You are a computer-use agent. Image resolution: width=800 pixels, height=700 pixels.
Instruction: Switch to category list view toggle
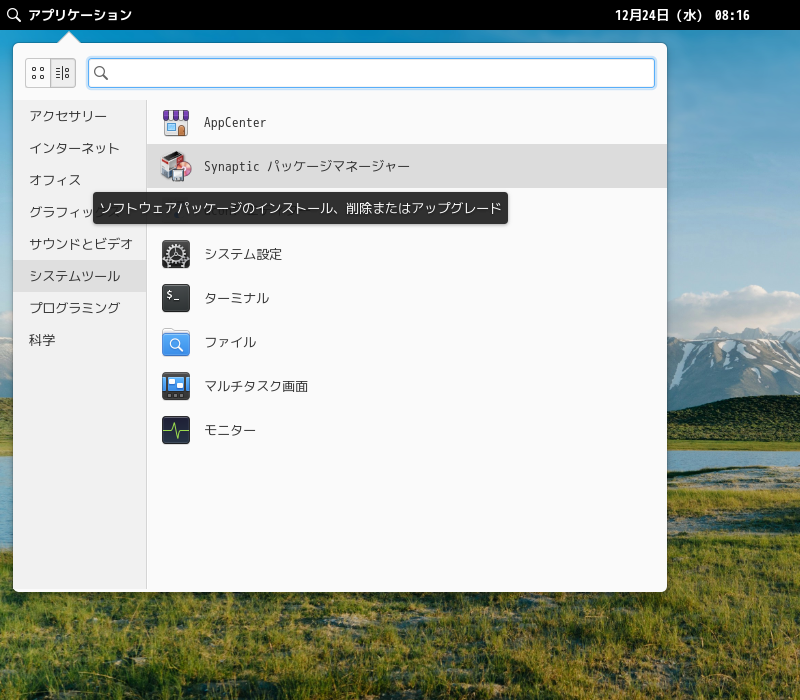tap(63, 73)
